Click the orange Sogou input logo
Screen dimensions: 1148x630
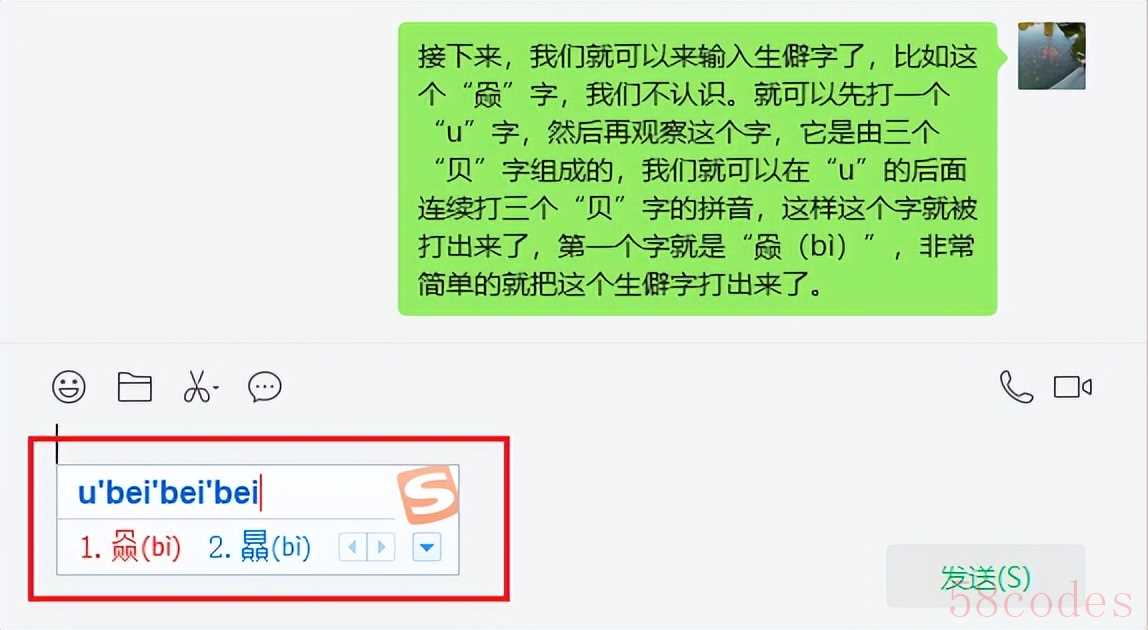click(x=428, y=494)
